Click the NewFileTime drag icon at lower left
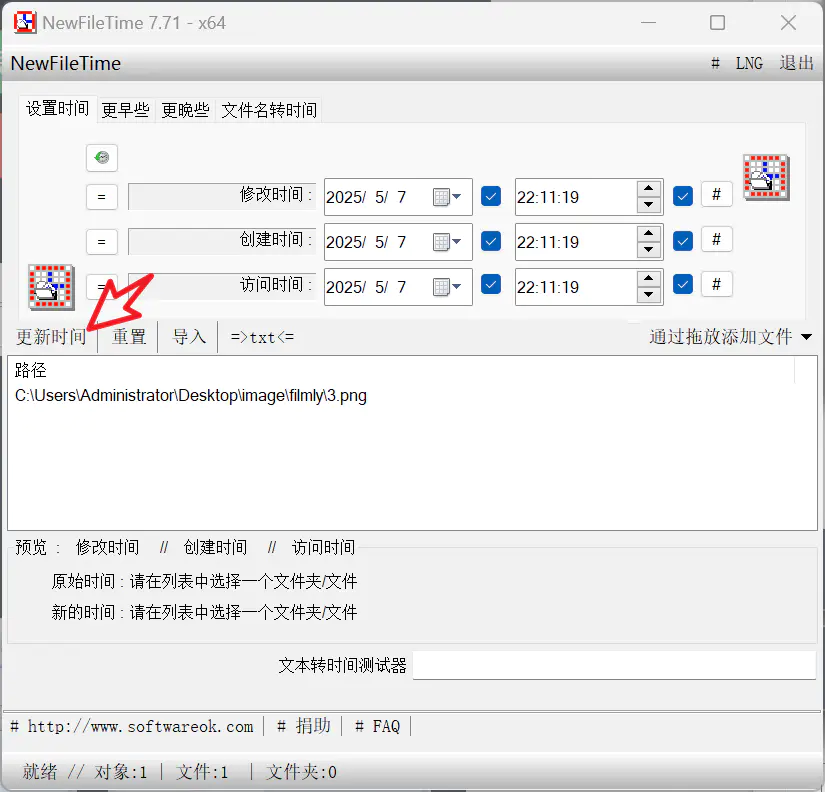This screenshot has width=825, height=792. click(x=51, y=287)
